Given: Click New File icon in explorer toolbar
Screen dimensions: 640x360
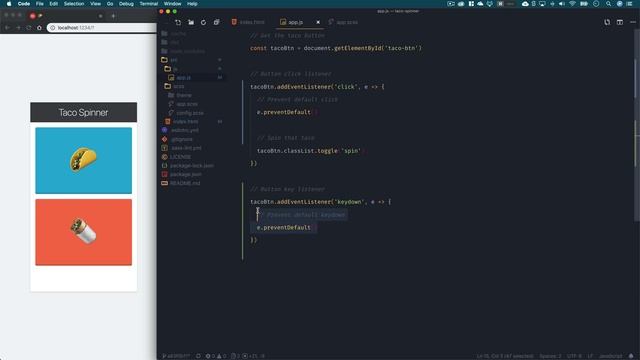Looking at the screenshot, I should click(x=178, y=22).
